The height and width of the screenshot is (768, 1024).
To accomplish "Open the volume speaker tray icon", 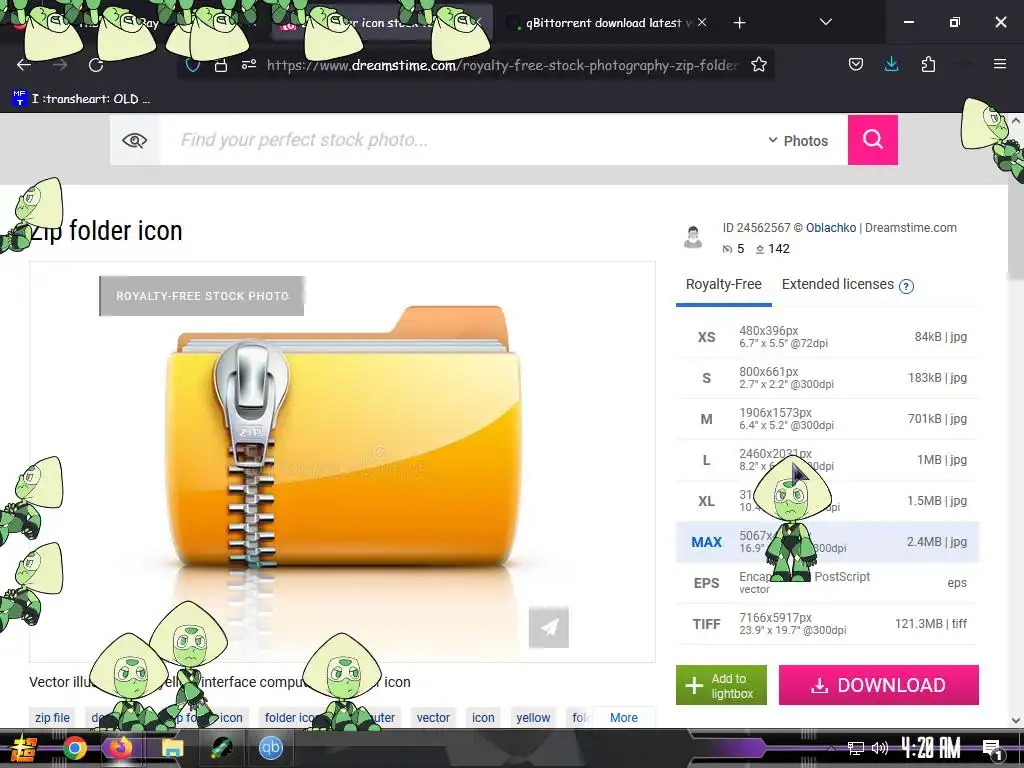I will (x=879, y=748).
